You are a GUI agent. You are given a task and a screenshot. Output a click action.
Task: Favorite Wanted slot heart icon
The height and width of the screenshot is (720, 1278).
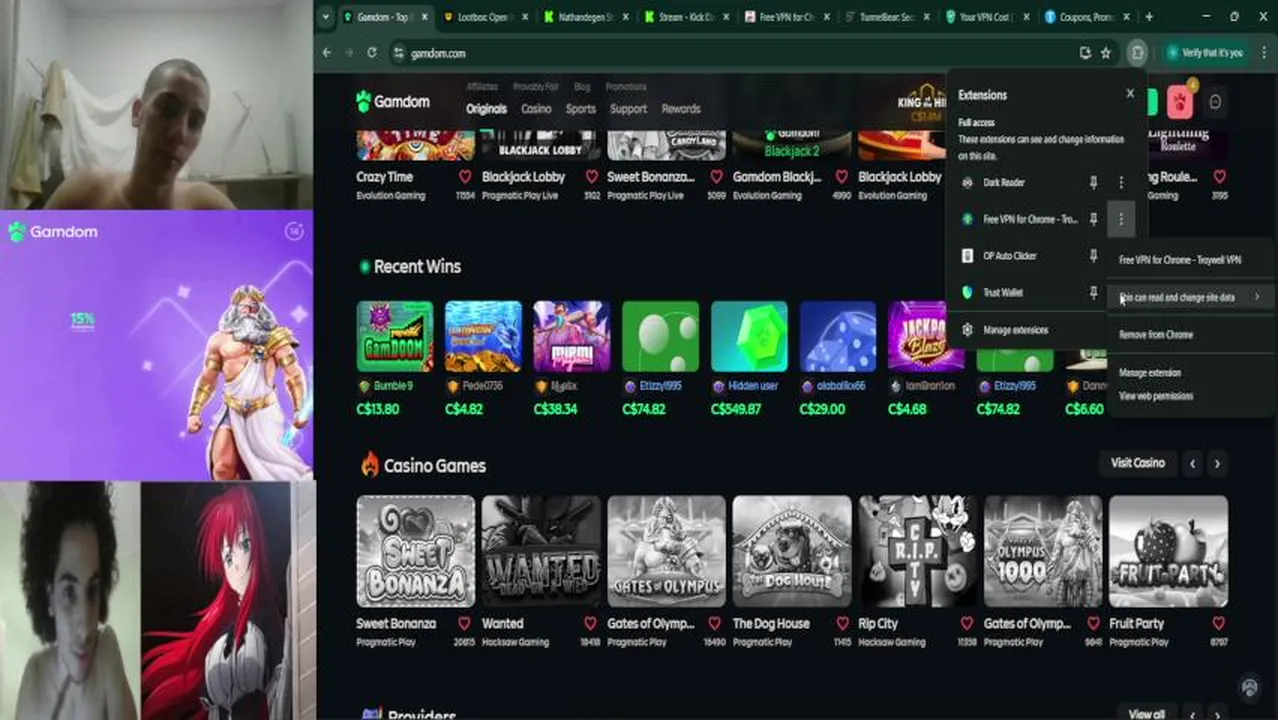coord(590,623)
